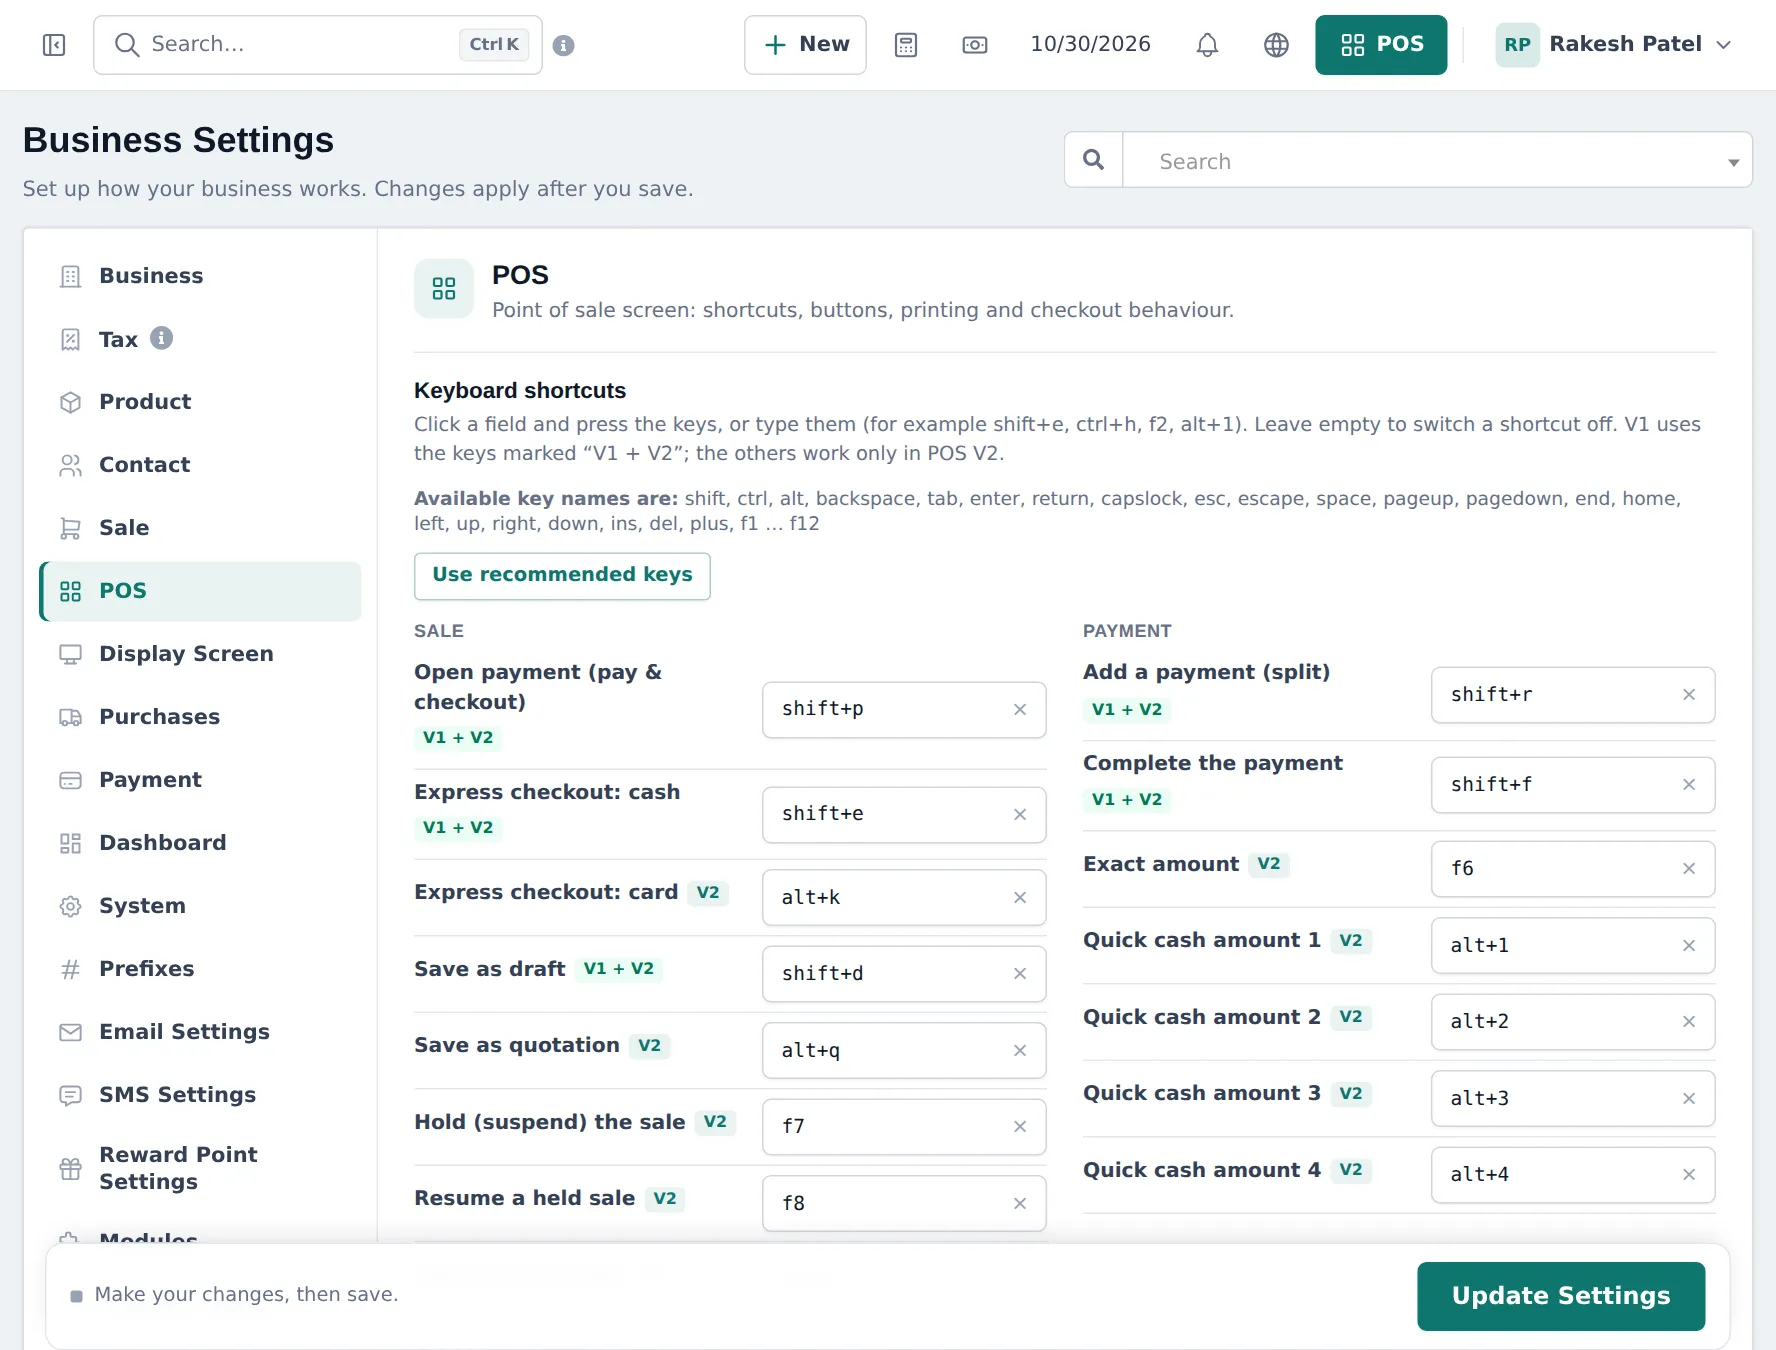Clear the alt+3 Quick cash amount shortcut
The width and height of the screenshot is (1776, 1350).
pos(1689,1098)
